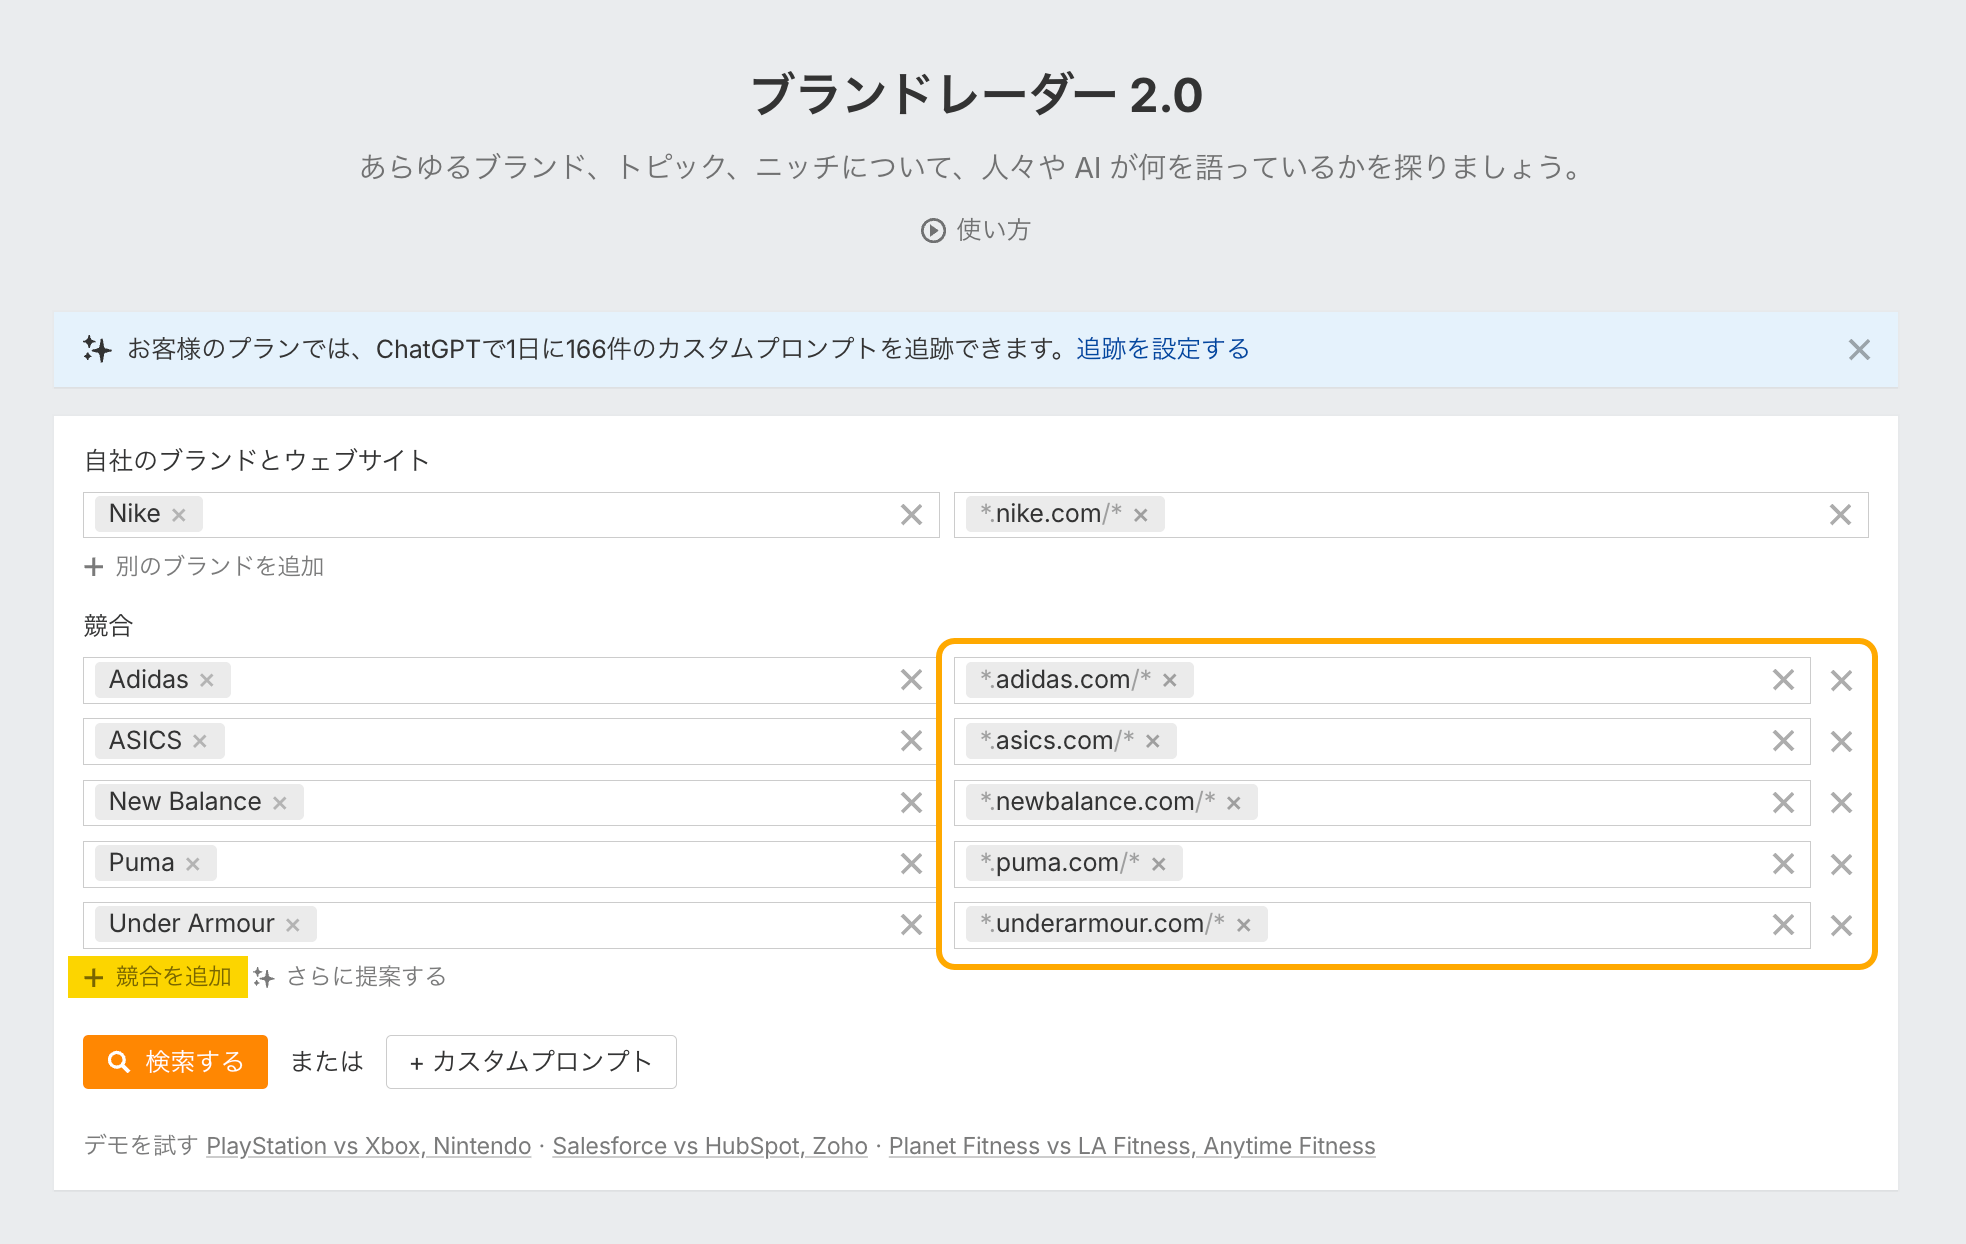
Task: Click 競合を追加 to add competitor
Action: tap(158, 977)
